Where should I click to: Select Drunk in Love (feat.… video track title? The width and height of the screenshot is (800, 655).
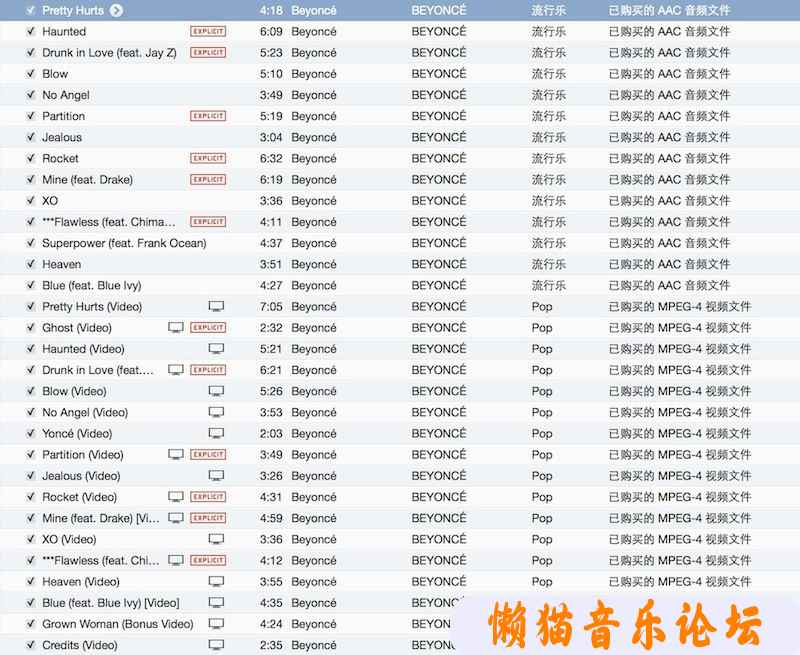98,370
